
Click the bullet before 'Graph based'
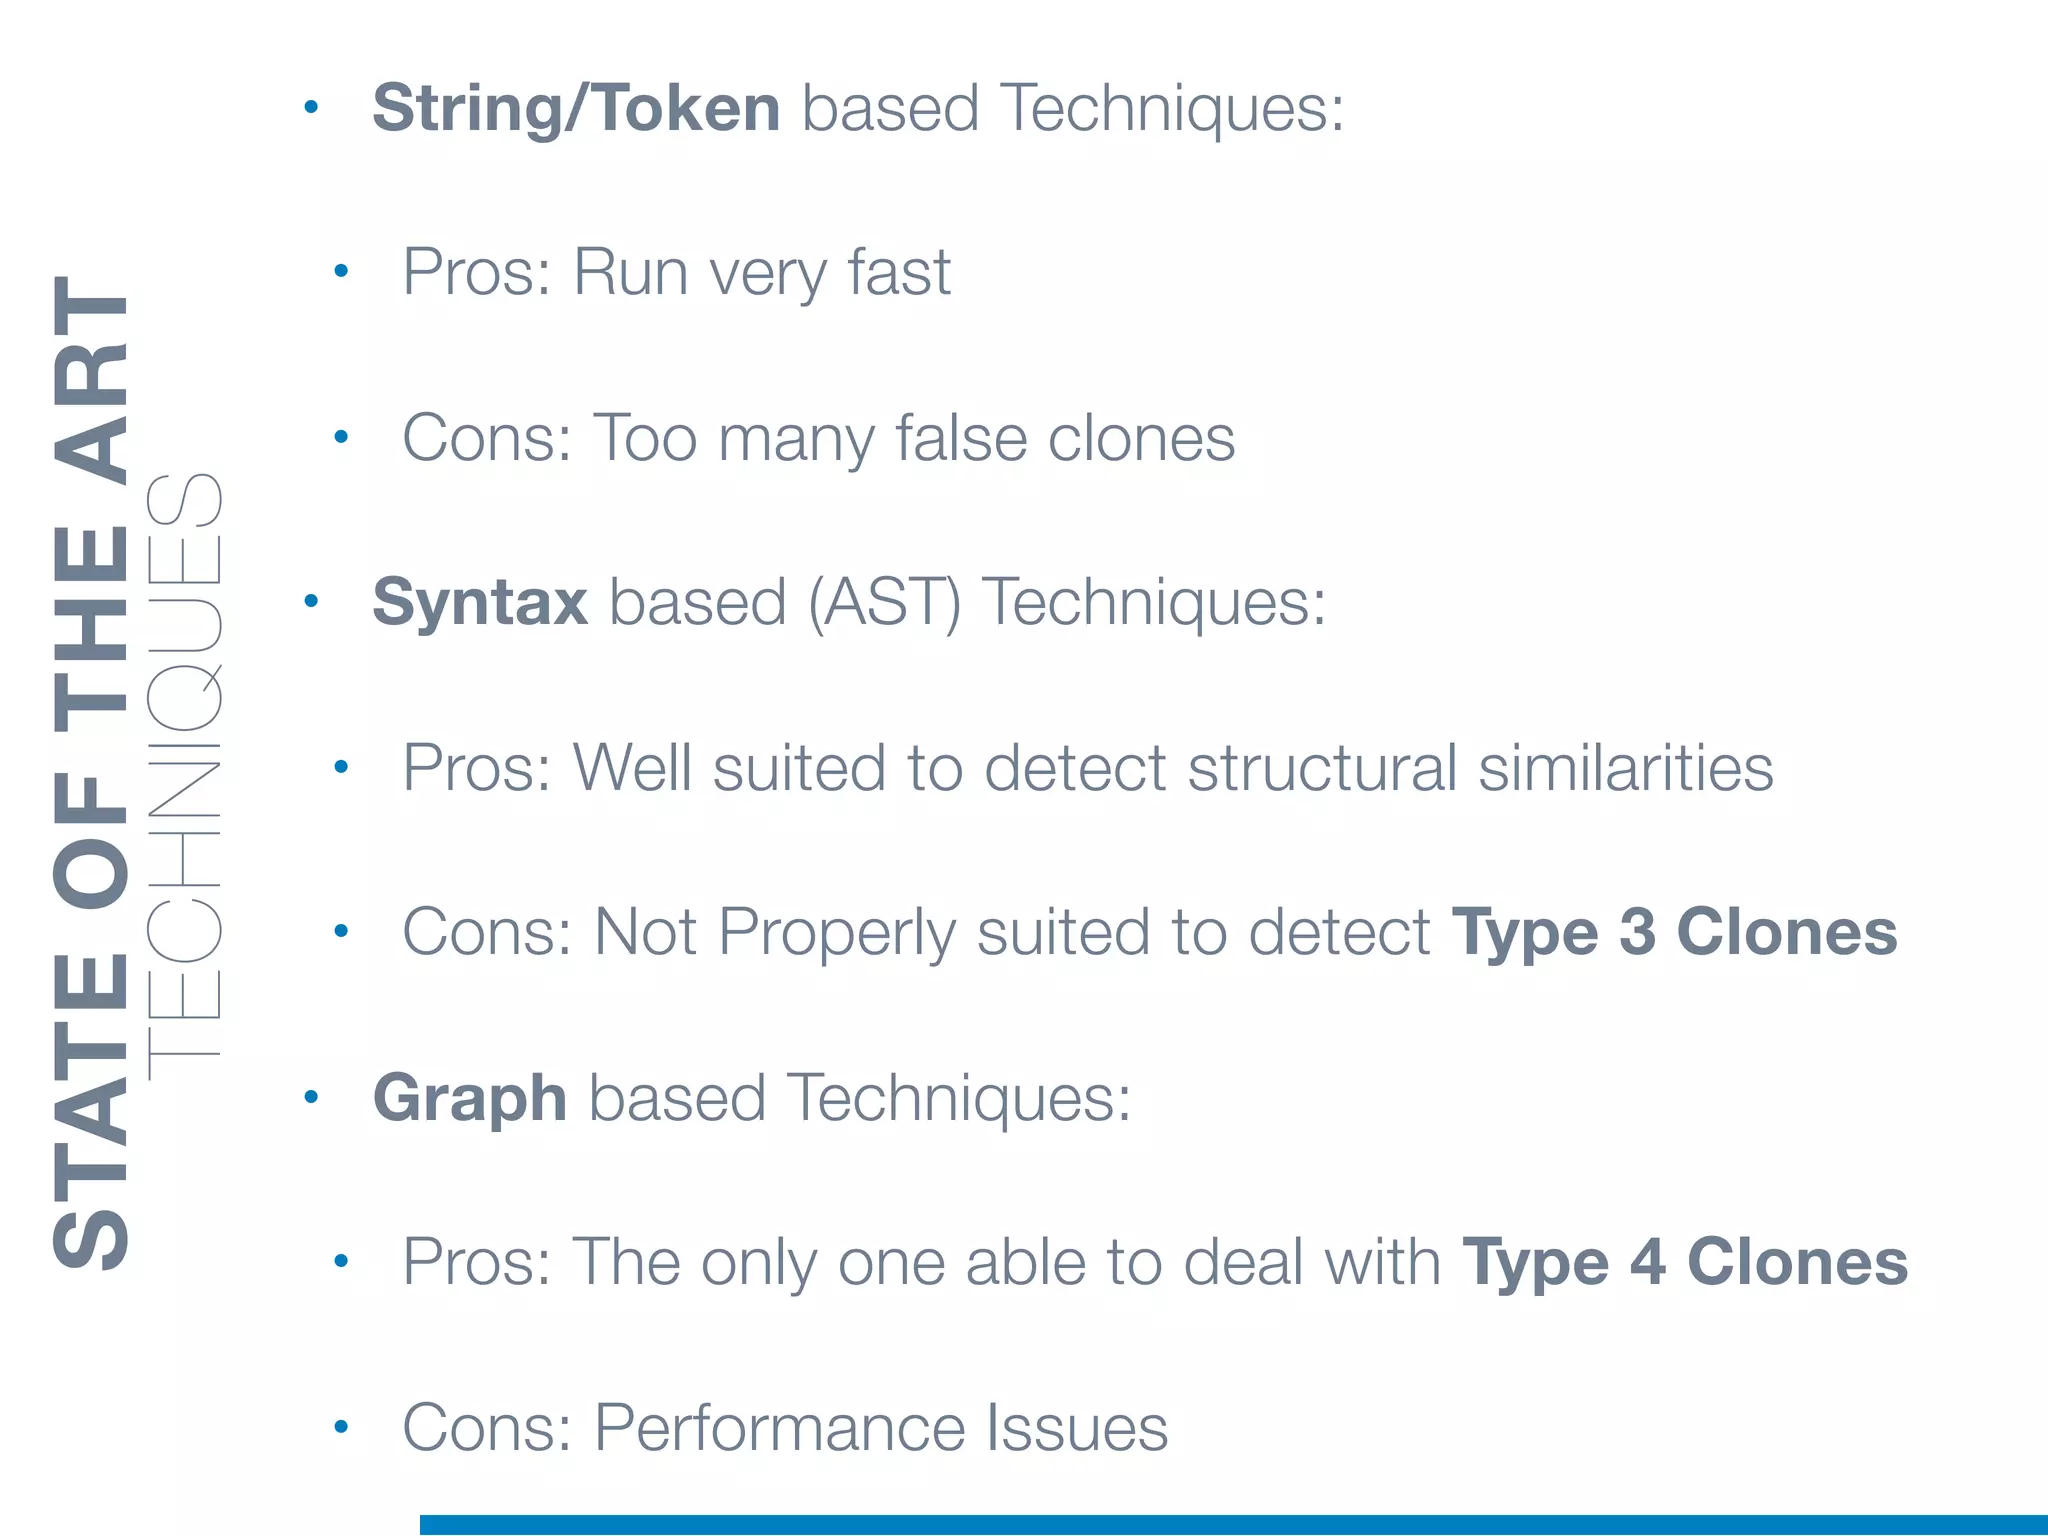point(311,1096)
